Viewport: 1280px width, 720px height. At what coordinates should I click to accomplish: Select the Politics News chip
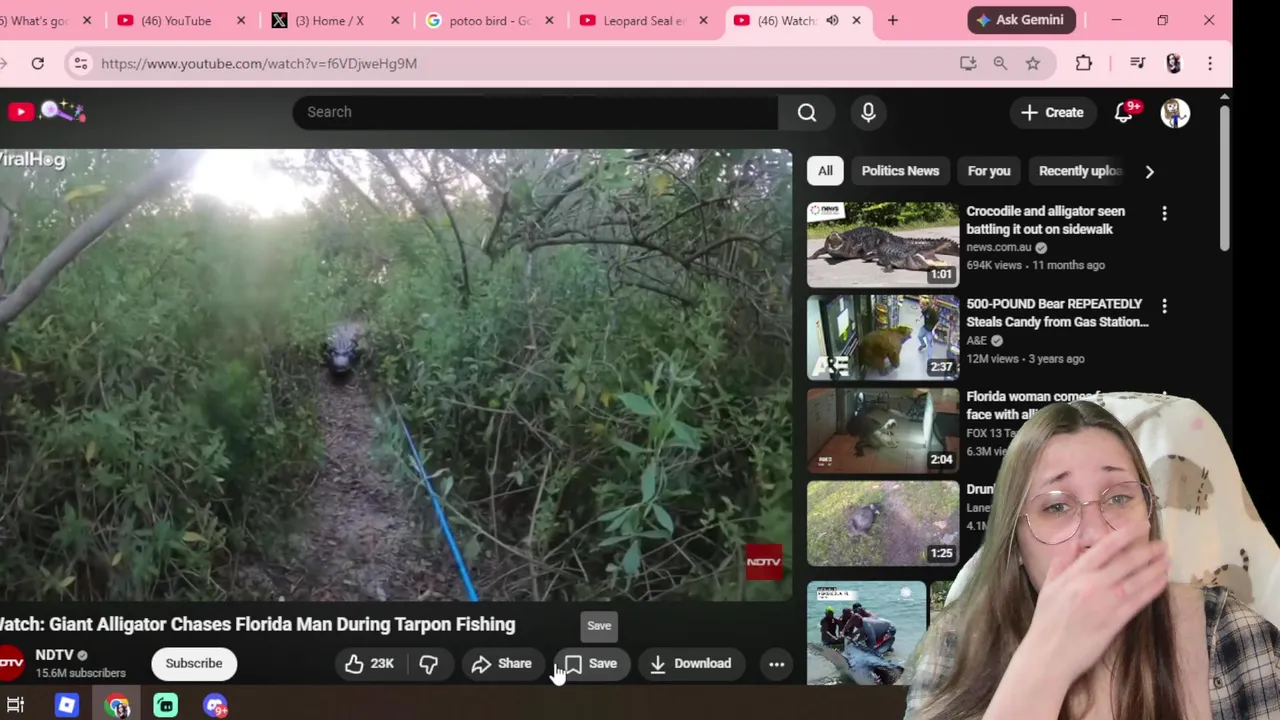pos(900,171)
